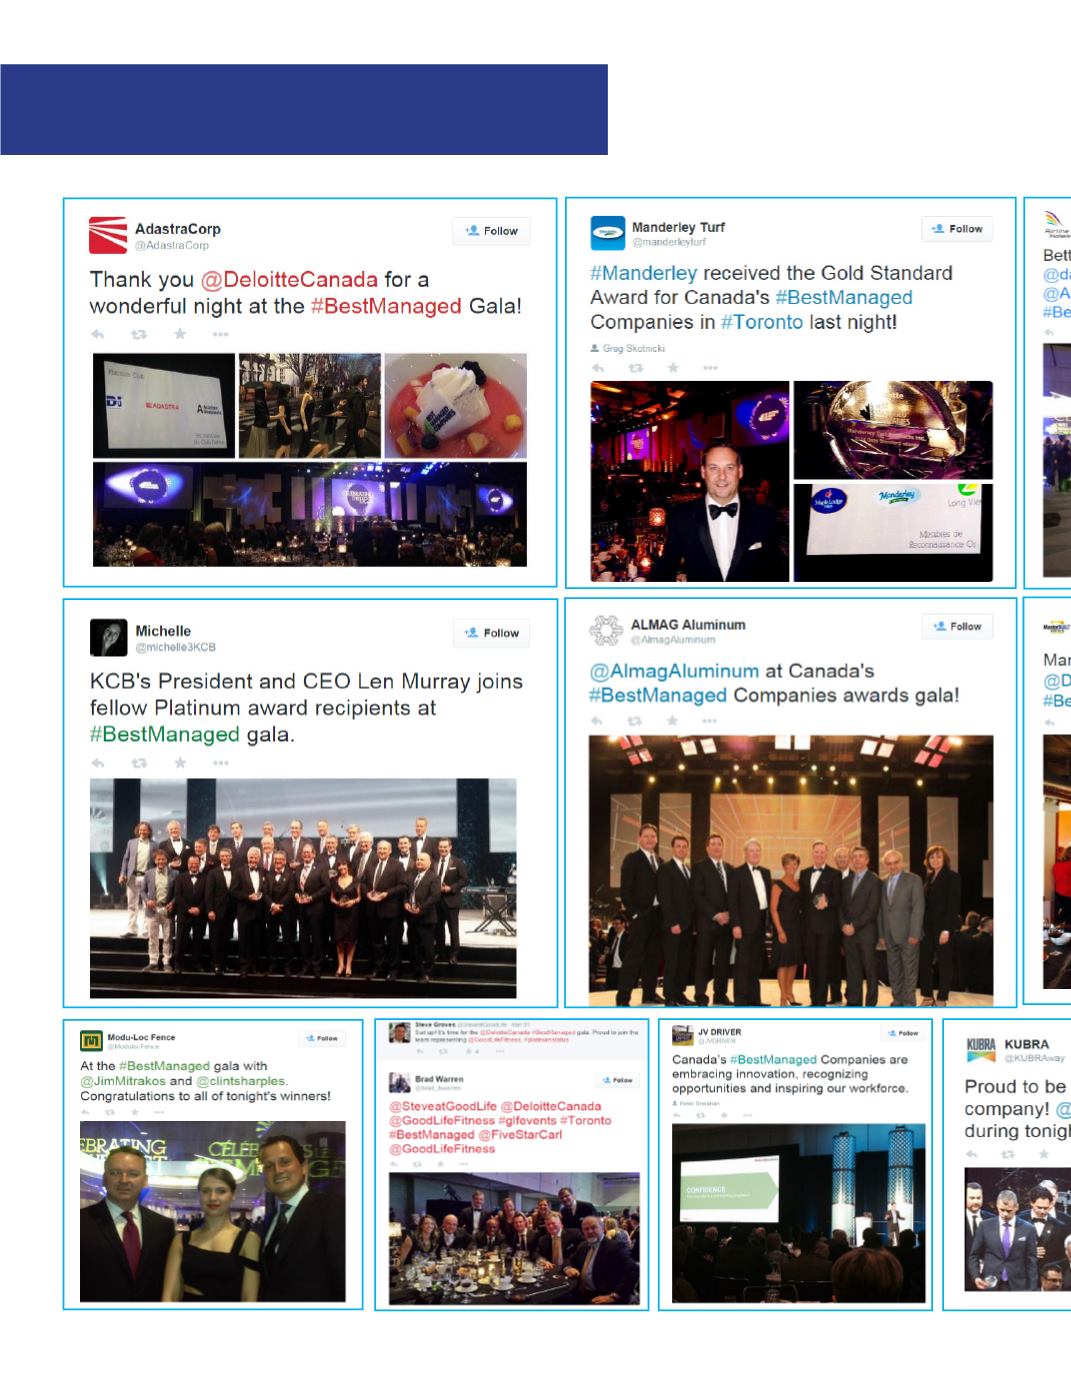Image resolution: width=1071 pixels, height=1386 pixels.
Task: Open the #glfevents hashtag
Action: pos(527,1120)
